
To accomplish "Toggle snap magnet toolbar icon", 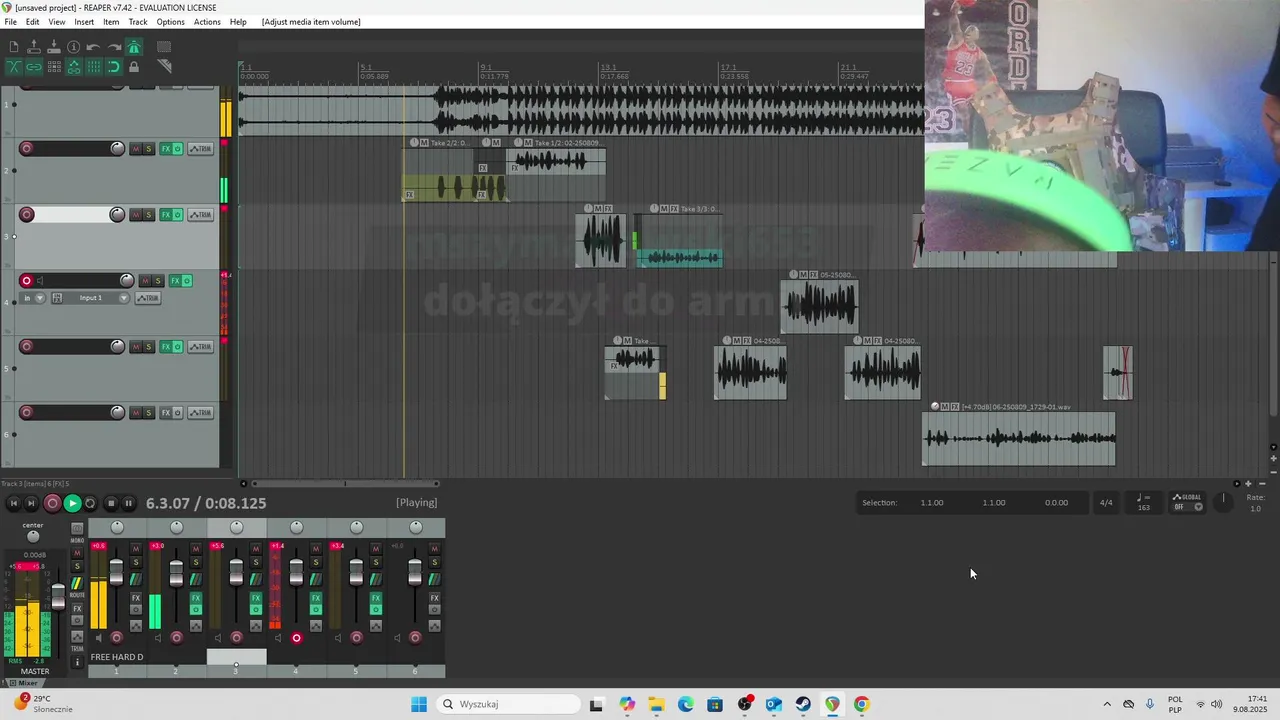I will point(114,67).
